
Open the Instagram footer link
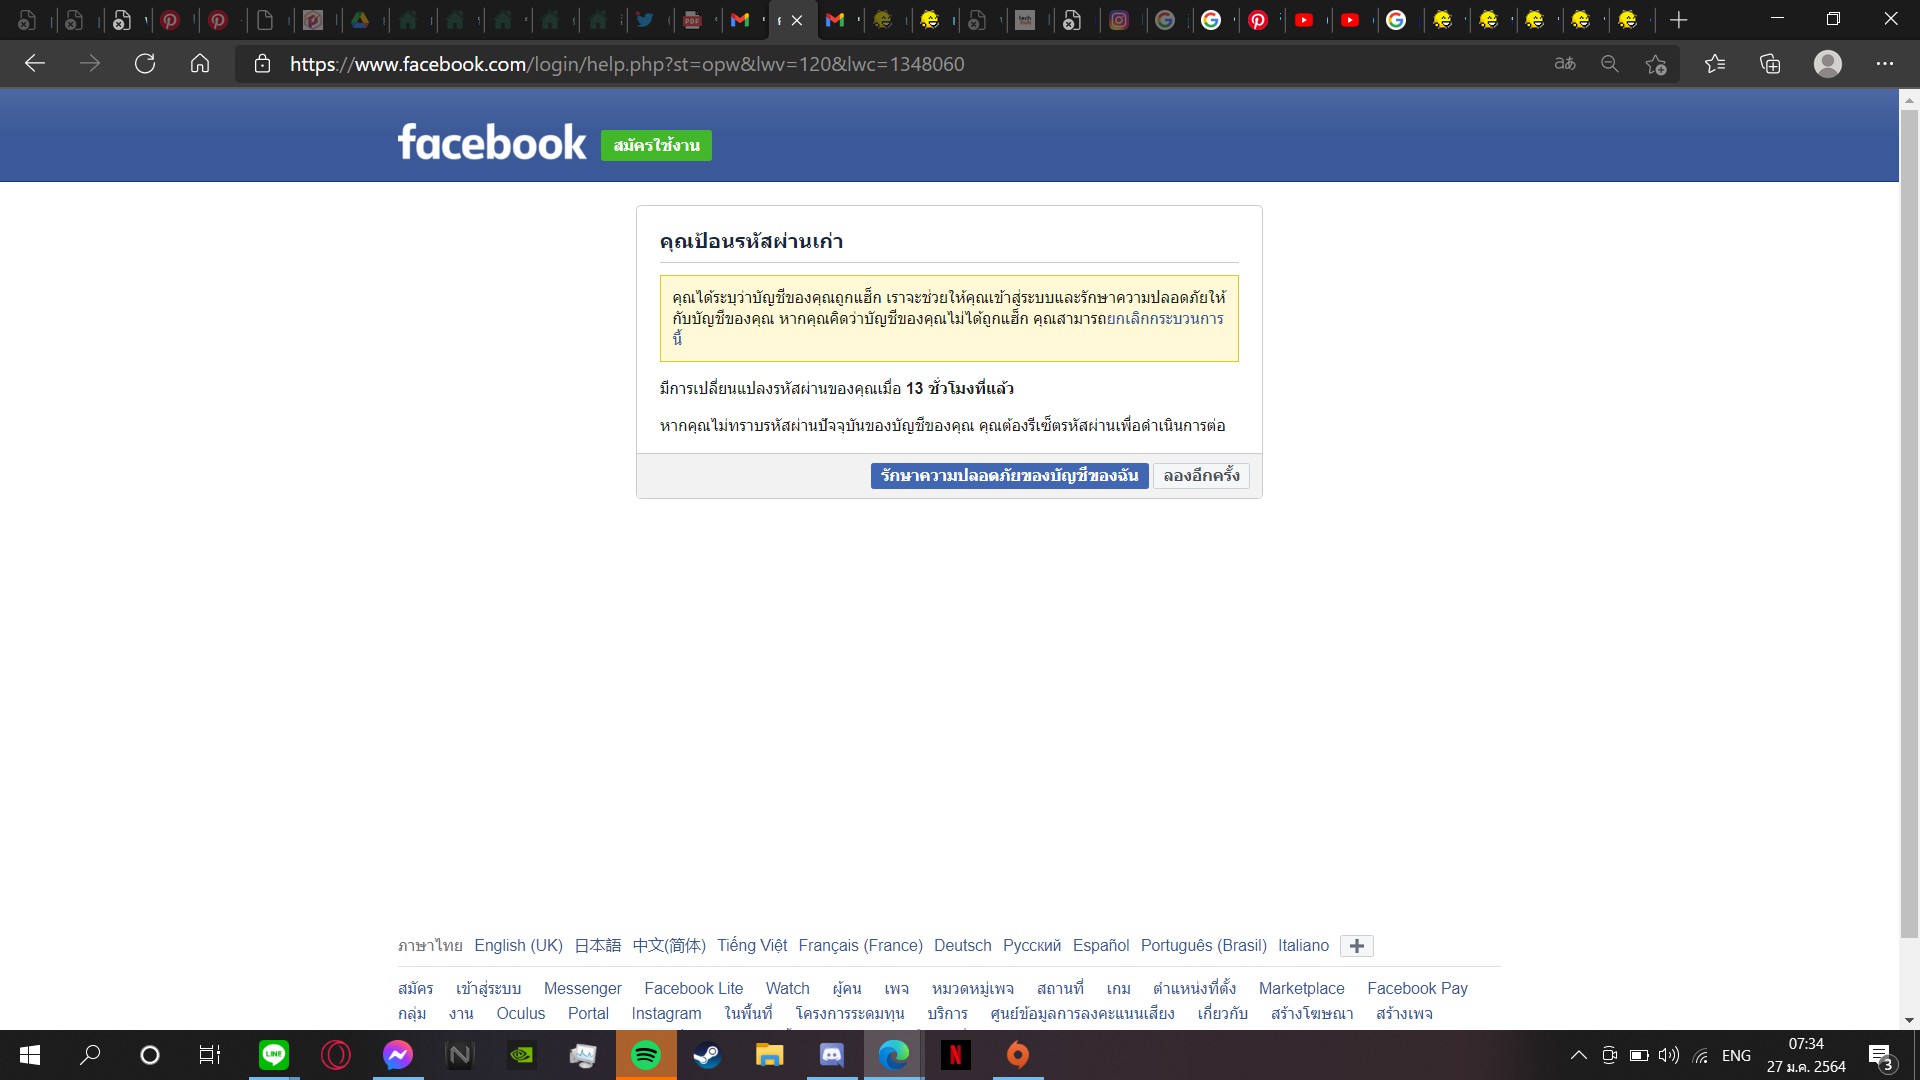[x=666, y=1013]
